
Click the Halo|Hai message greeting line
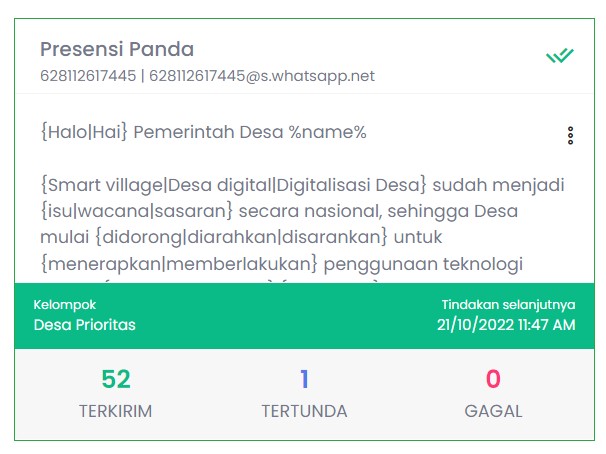coord(203,132)
